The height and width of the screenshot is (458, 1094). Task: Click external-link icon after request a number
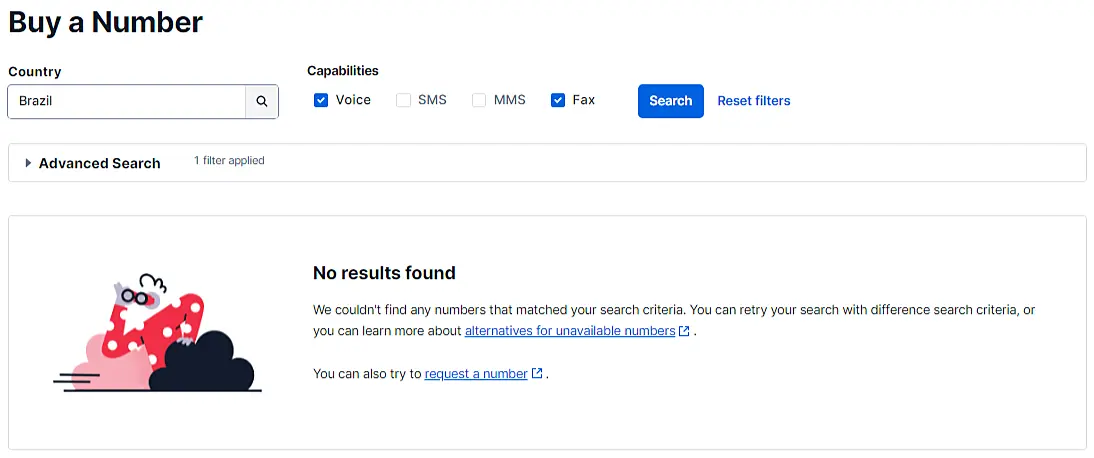point(537,374)
